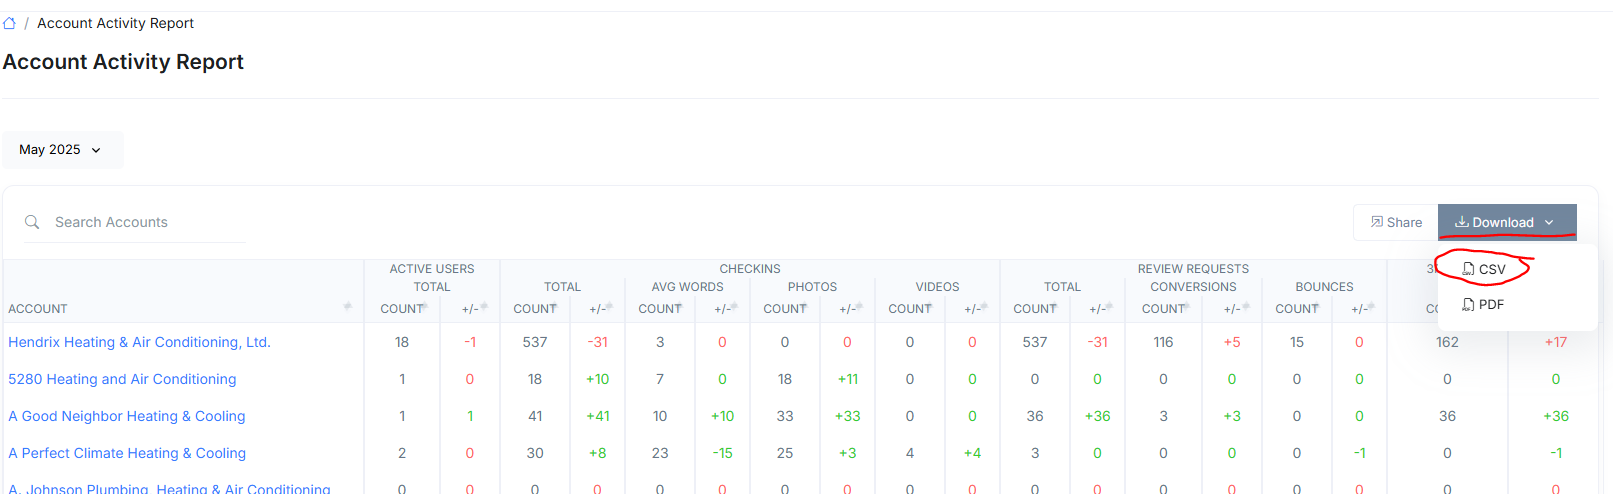Select CSV from download menu
1613x494 pixels.
[1485, 269]
